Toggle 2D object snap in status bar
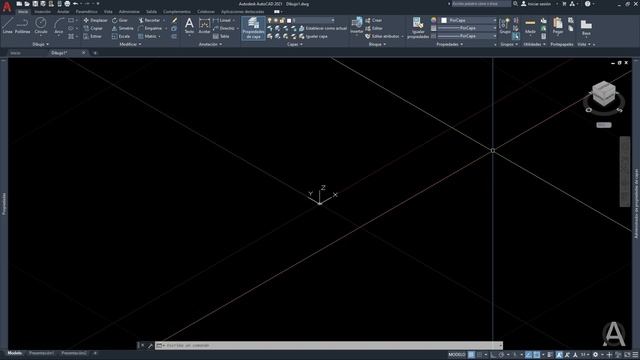Screen dimensions: 640x360 point(537,355)
